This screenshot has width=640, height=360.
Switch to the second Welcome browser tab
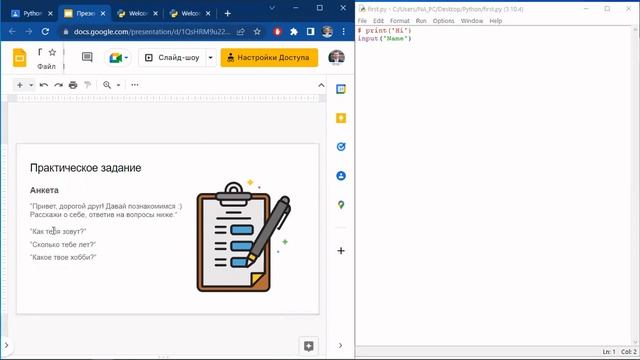pyautogui.click(x=190, y=13)
